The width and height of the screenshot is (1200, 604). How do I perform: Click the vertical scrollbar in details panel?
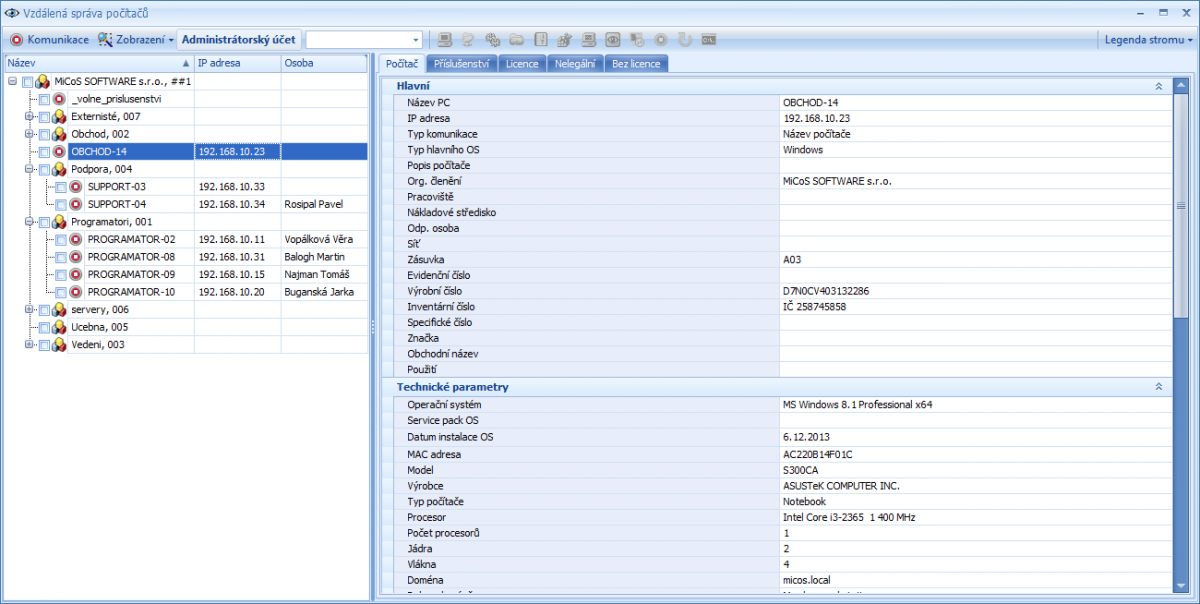(x=1182, y=205)
